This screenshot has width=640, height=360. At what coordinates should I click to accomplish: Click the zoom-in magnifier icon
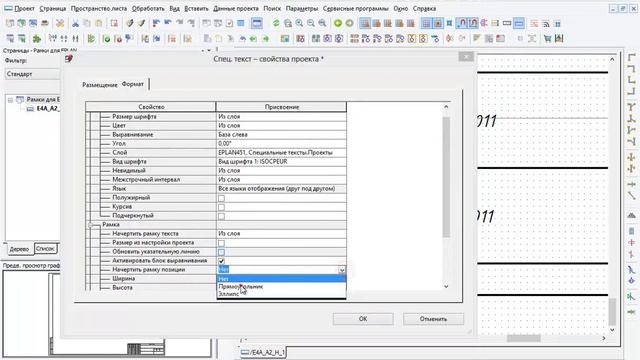click(299, 23)
